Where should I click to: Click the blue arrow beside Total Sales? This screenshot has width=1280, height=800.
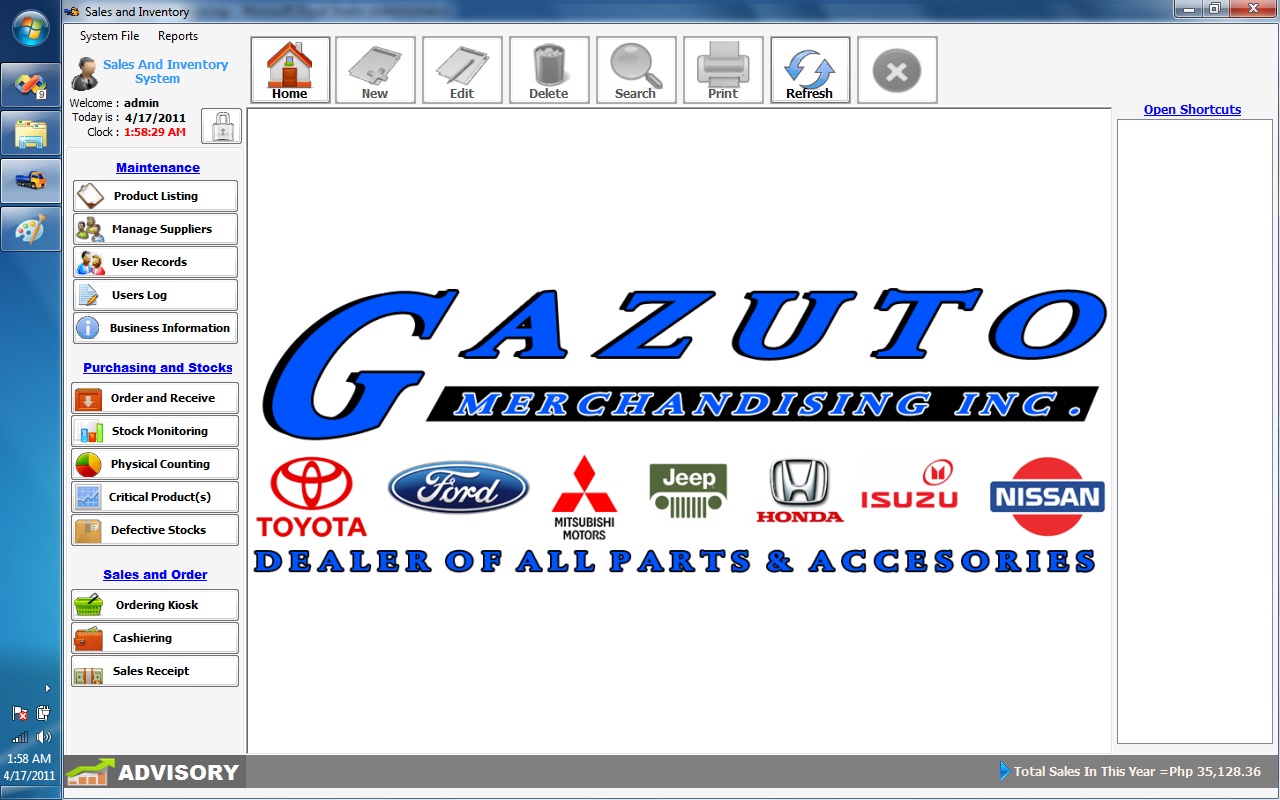[1005, 771]
